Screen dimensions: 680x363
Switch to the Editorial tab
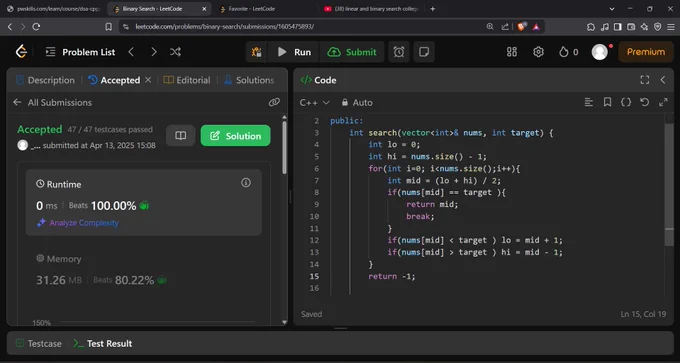186,80
